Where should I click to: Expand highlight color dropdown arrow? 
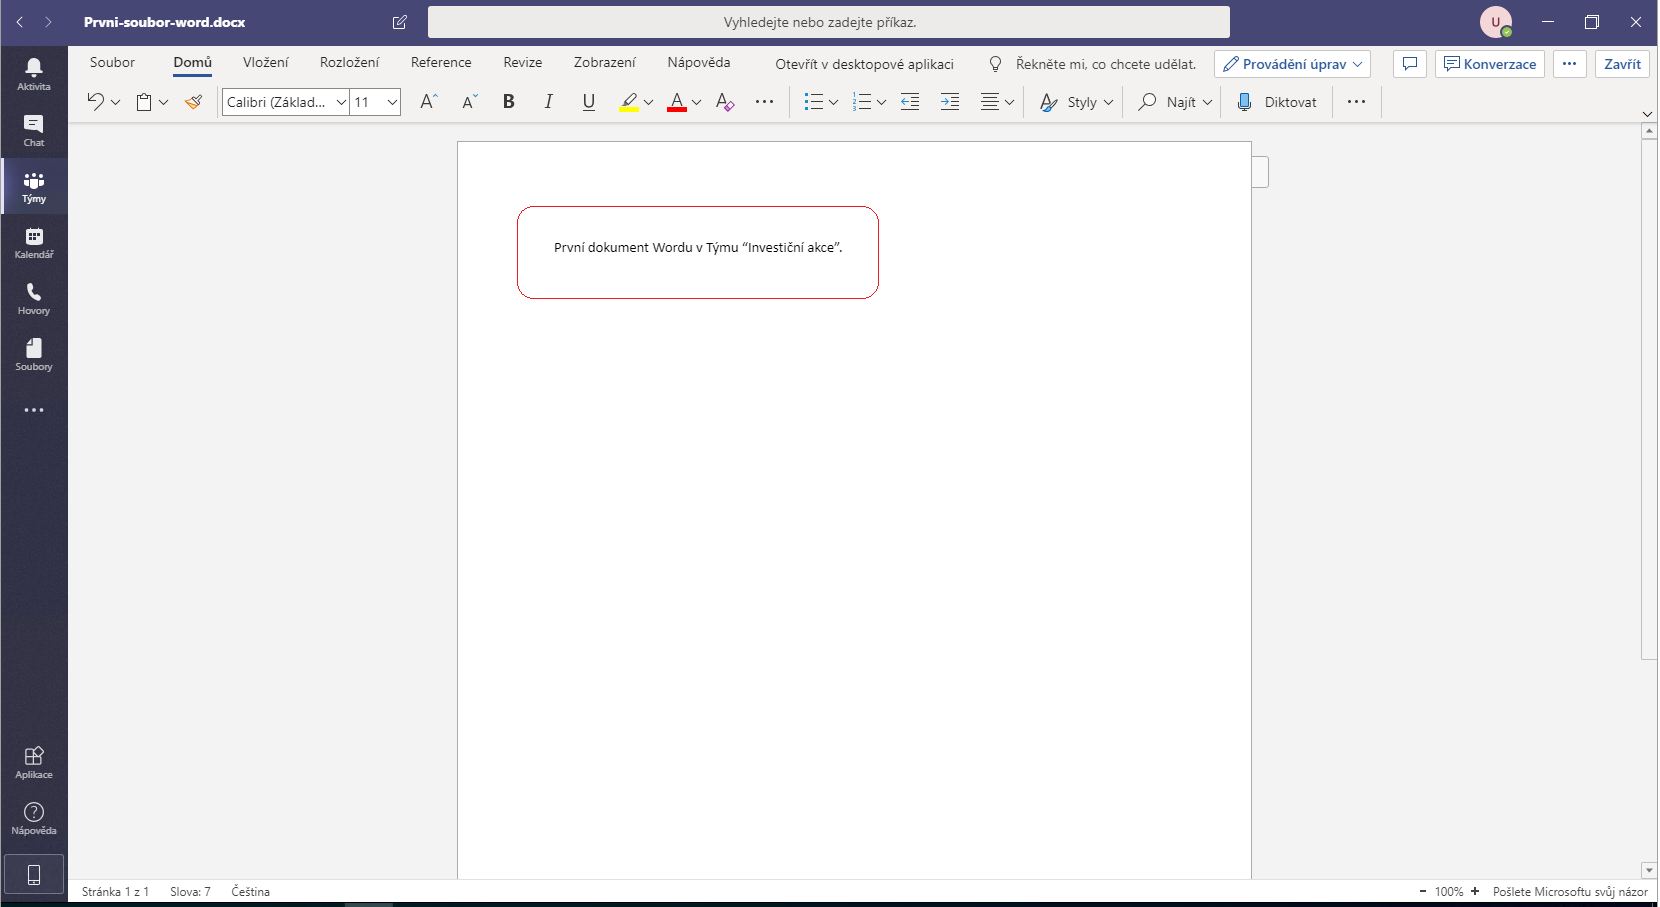[x=649, y=102]
